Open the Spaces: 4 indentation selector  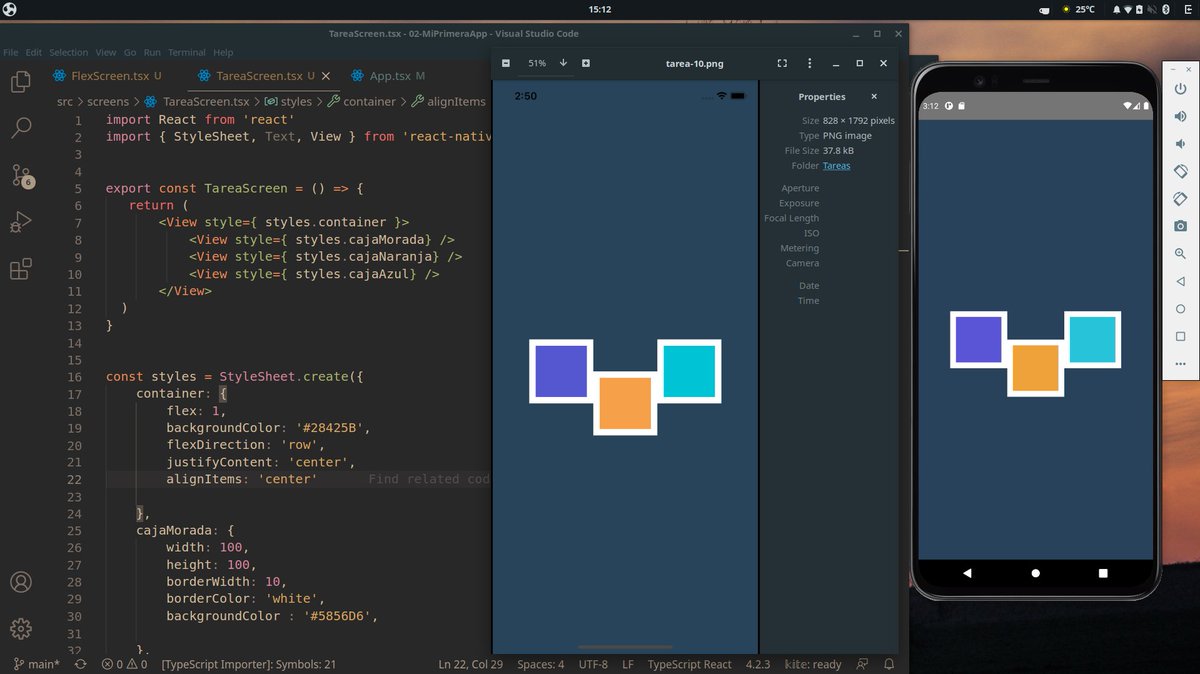541,664
